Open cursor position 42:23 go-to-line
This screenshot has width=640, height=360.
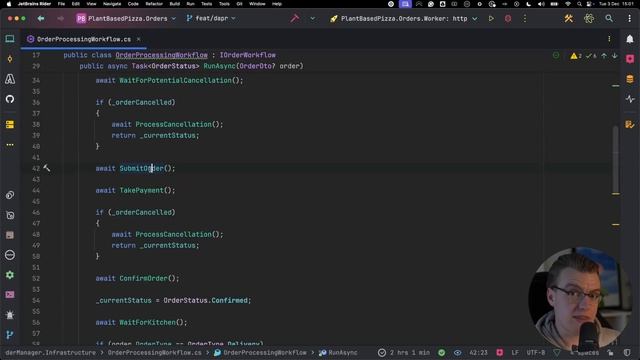(x=478, y=353)
